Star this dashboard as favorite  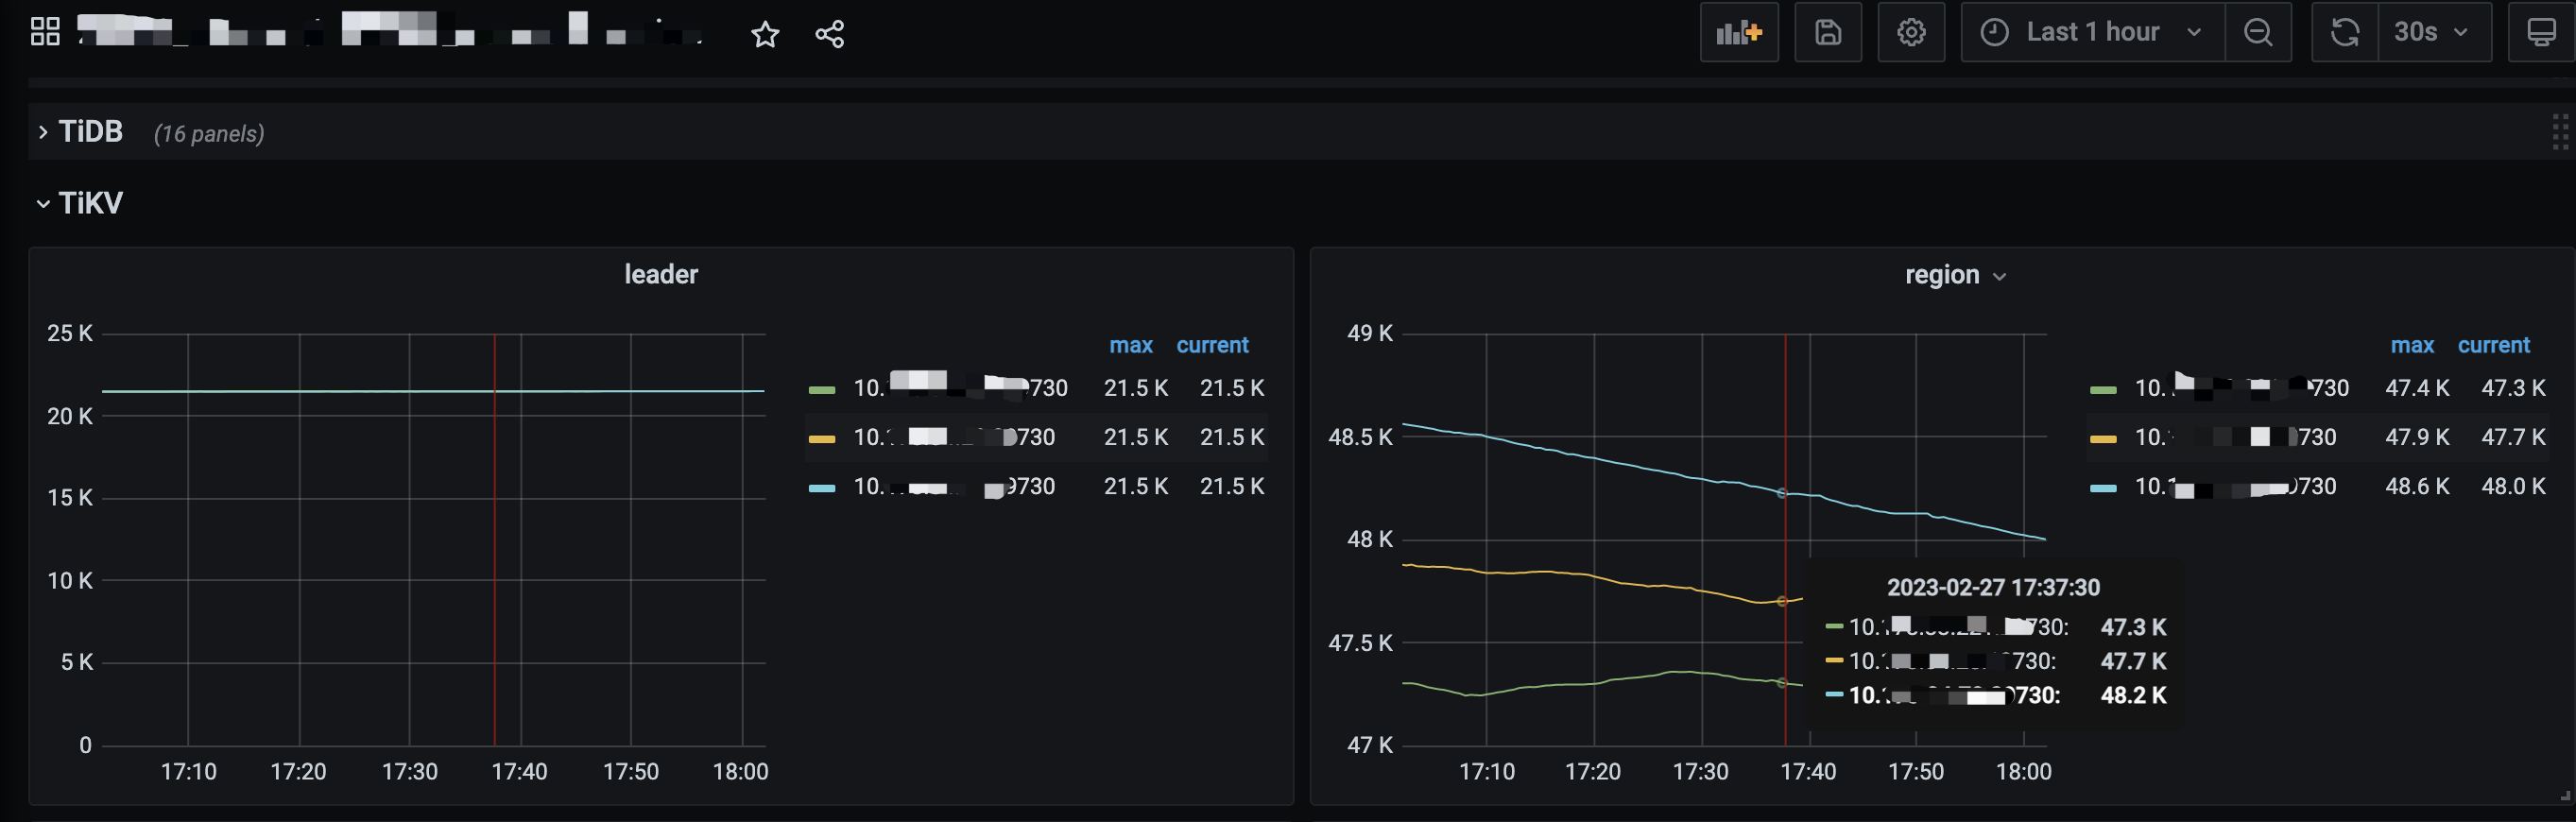[x=765, y=34]
